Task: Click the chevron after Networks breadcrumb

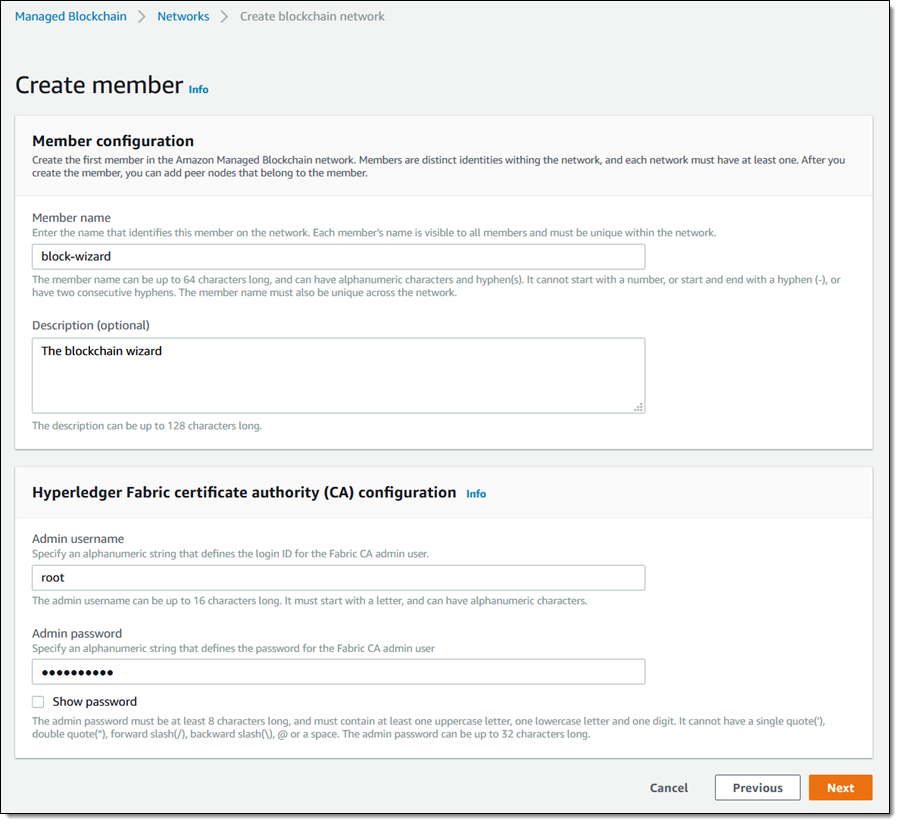Action: point(224,17)
